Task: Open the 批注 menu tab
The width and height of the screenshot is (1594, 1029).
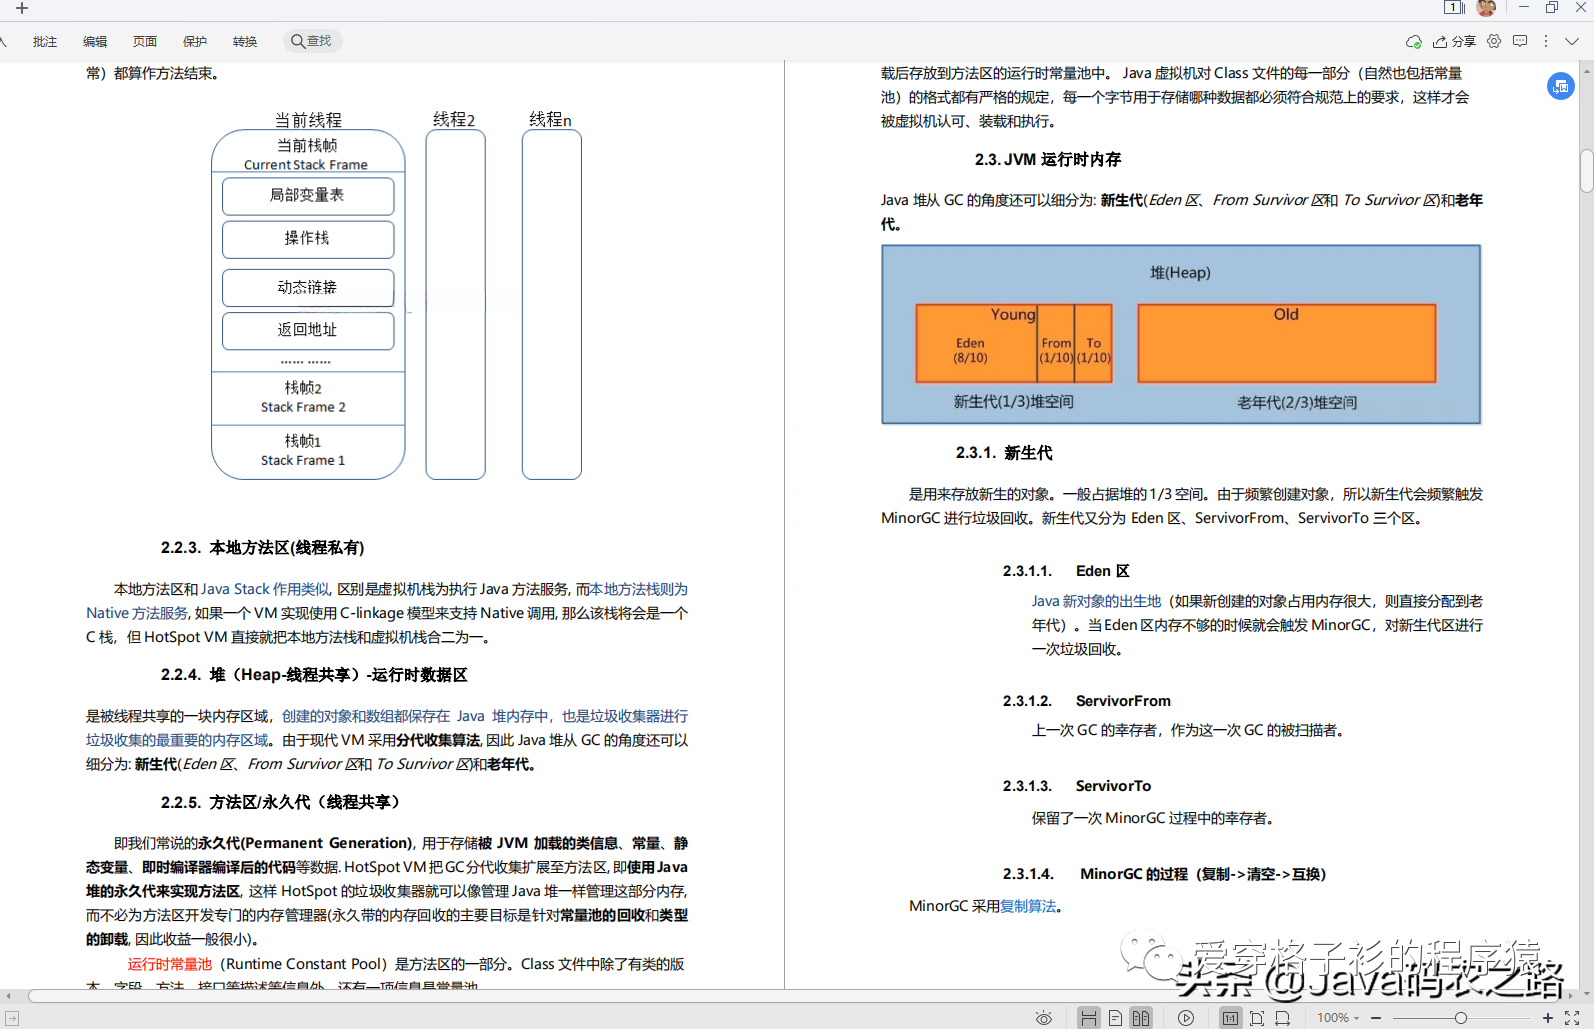Action: pos(45,42)
